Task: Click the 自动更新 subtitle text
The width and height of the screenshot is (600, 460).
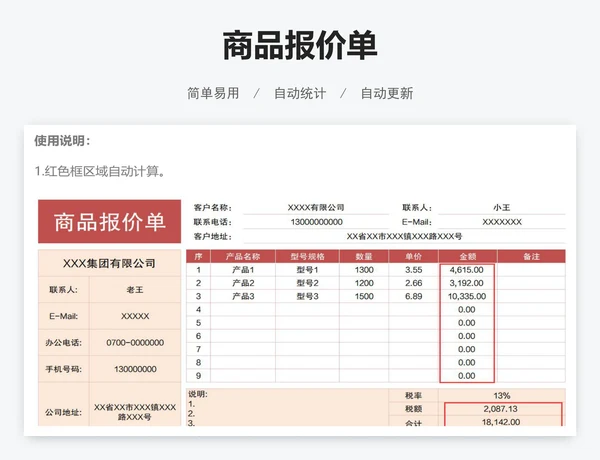Action: tap(387, 93)
